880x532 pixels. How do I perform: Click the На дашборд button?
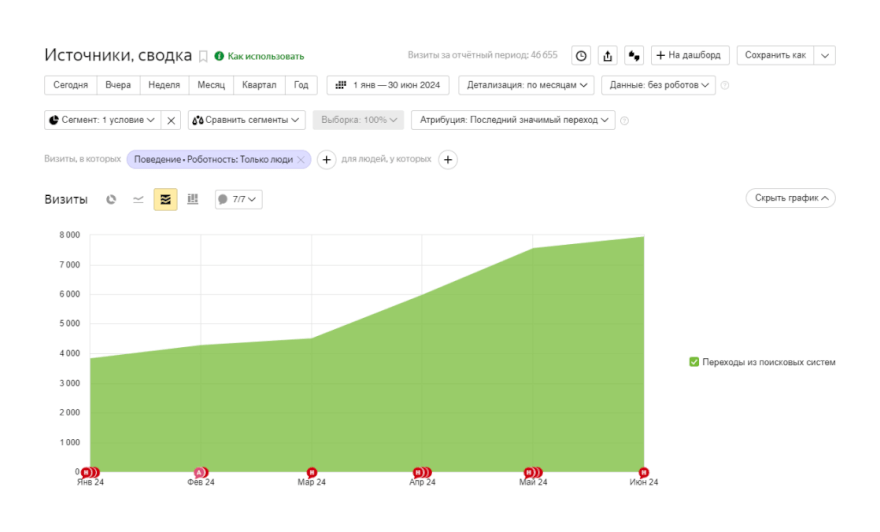click(x=690, y=55)
